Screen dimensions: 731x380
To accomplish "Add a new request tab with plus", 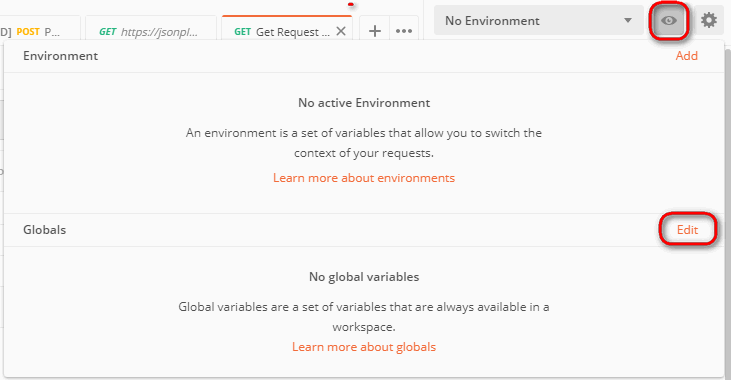I will point(375,31).
